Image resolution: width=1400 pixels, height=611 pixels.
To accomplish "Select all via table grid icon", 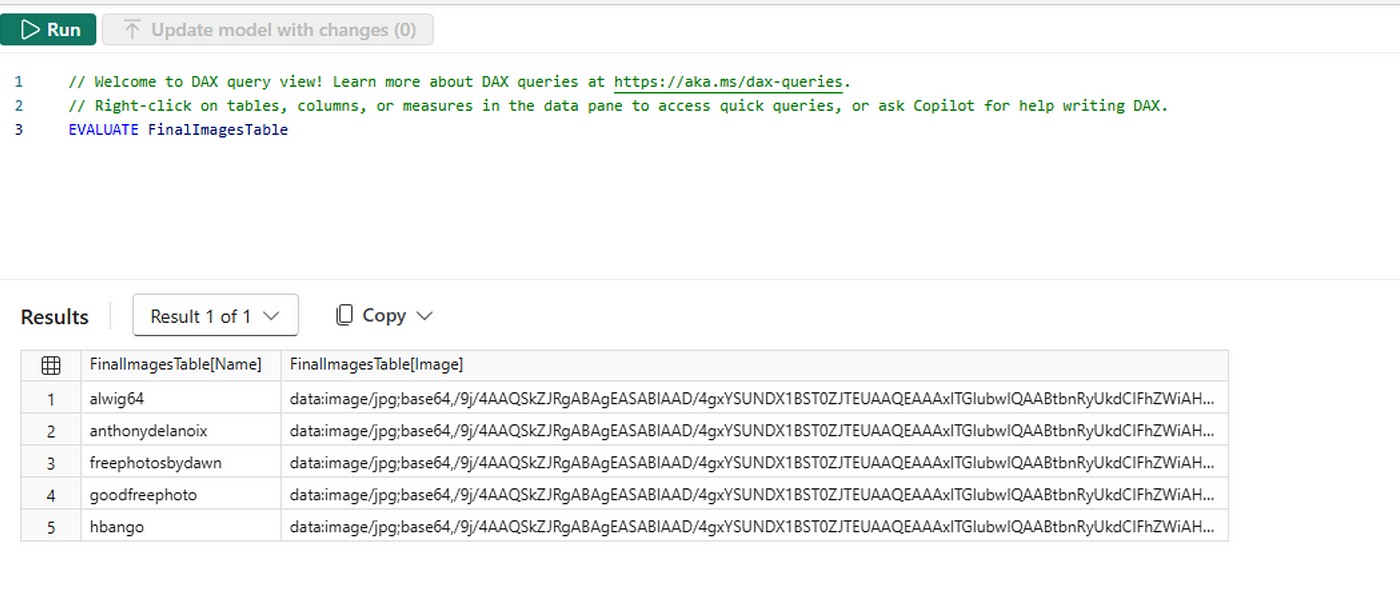I will (x=51, y=365).
